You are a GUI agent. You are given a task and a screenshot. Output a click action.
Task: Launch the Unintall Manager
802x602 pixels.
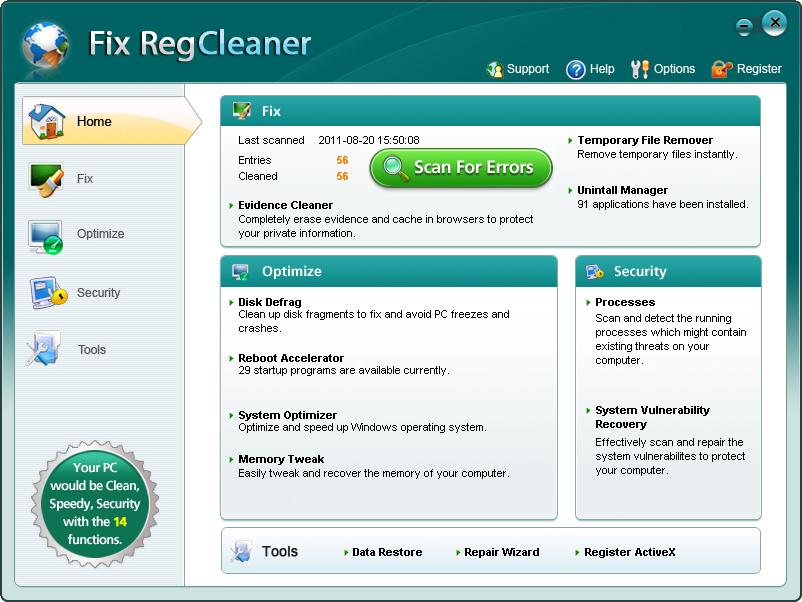coord(622,190)
